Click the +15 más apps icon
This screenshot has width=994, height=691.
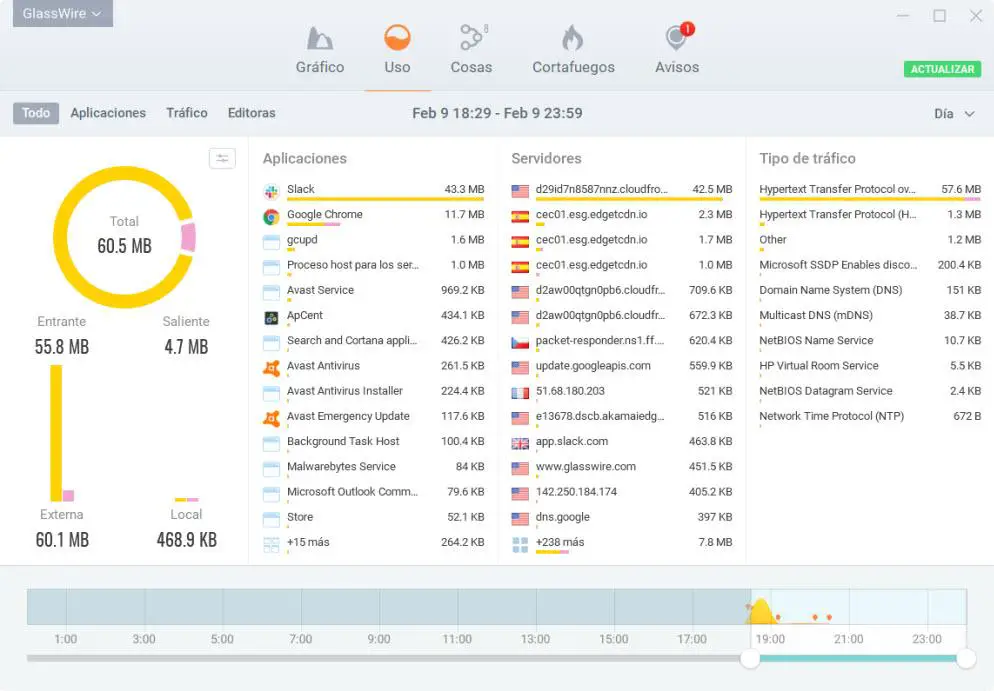(x=271, y=545)
